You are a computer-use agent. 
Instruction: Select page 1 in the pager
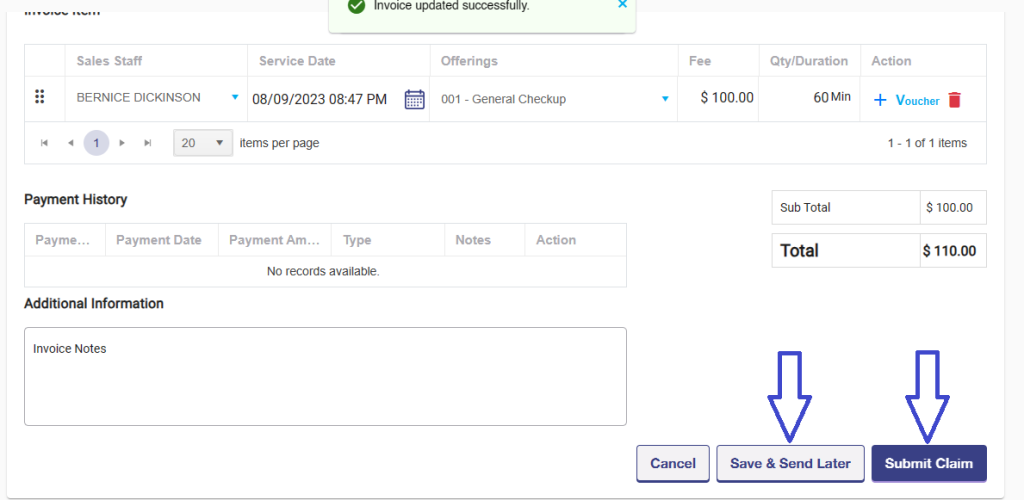click(x=96, y=143)
